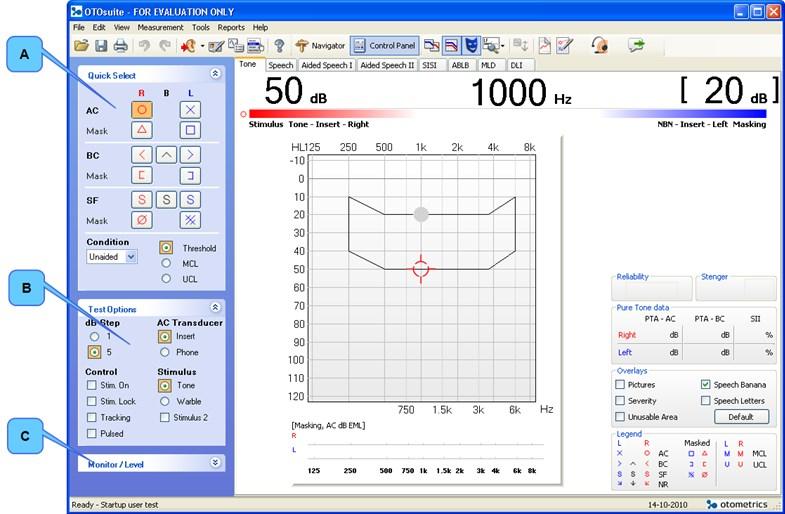Select the UCL radio button
The image size is (785, 514).
pyautogui.click(x=166, y=279)
